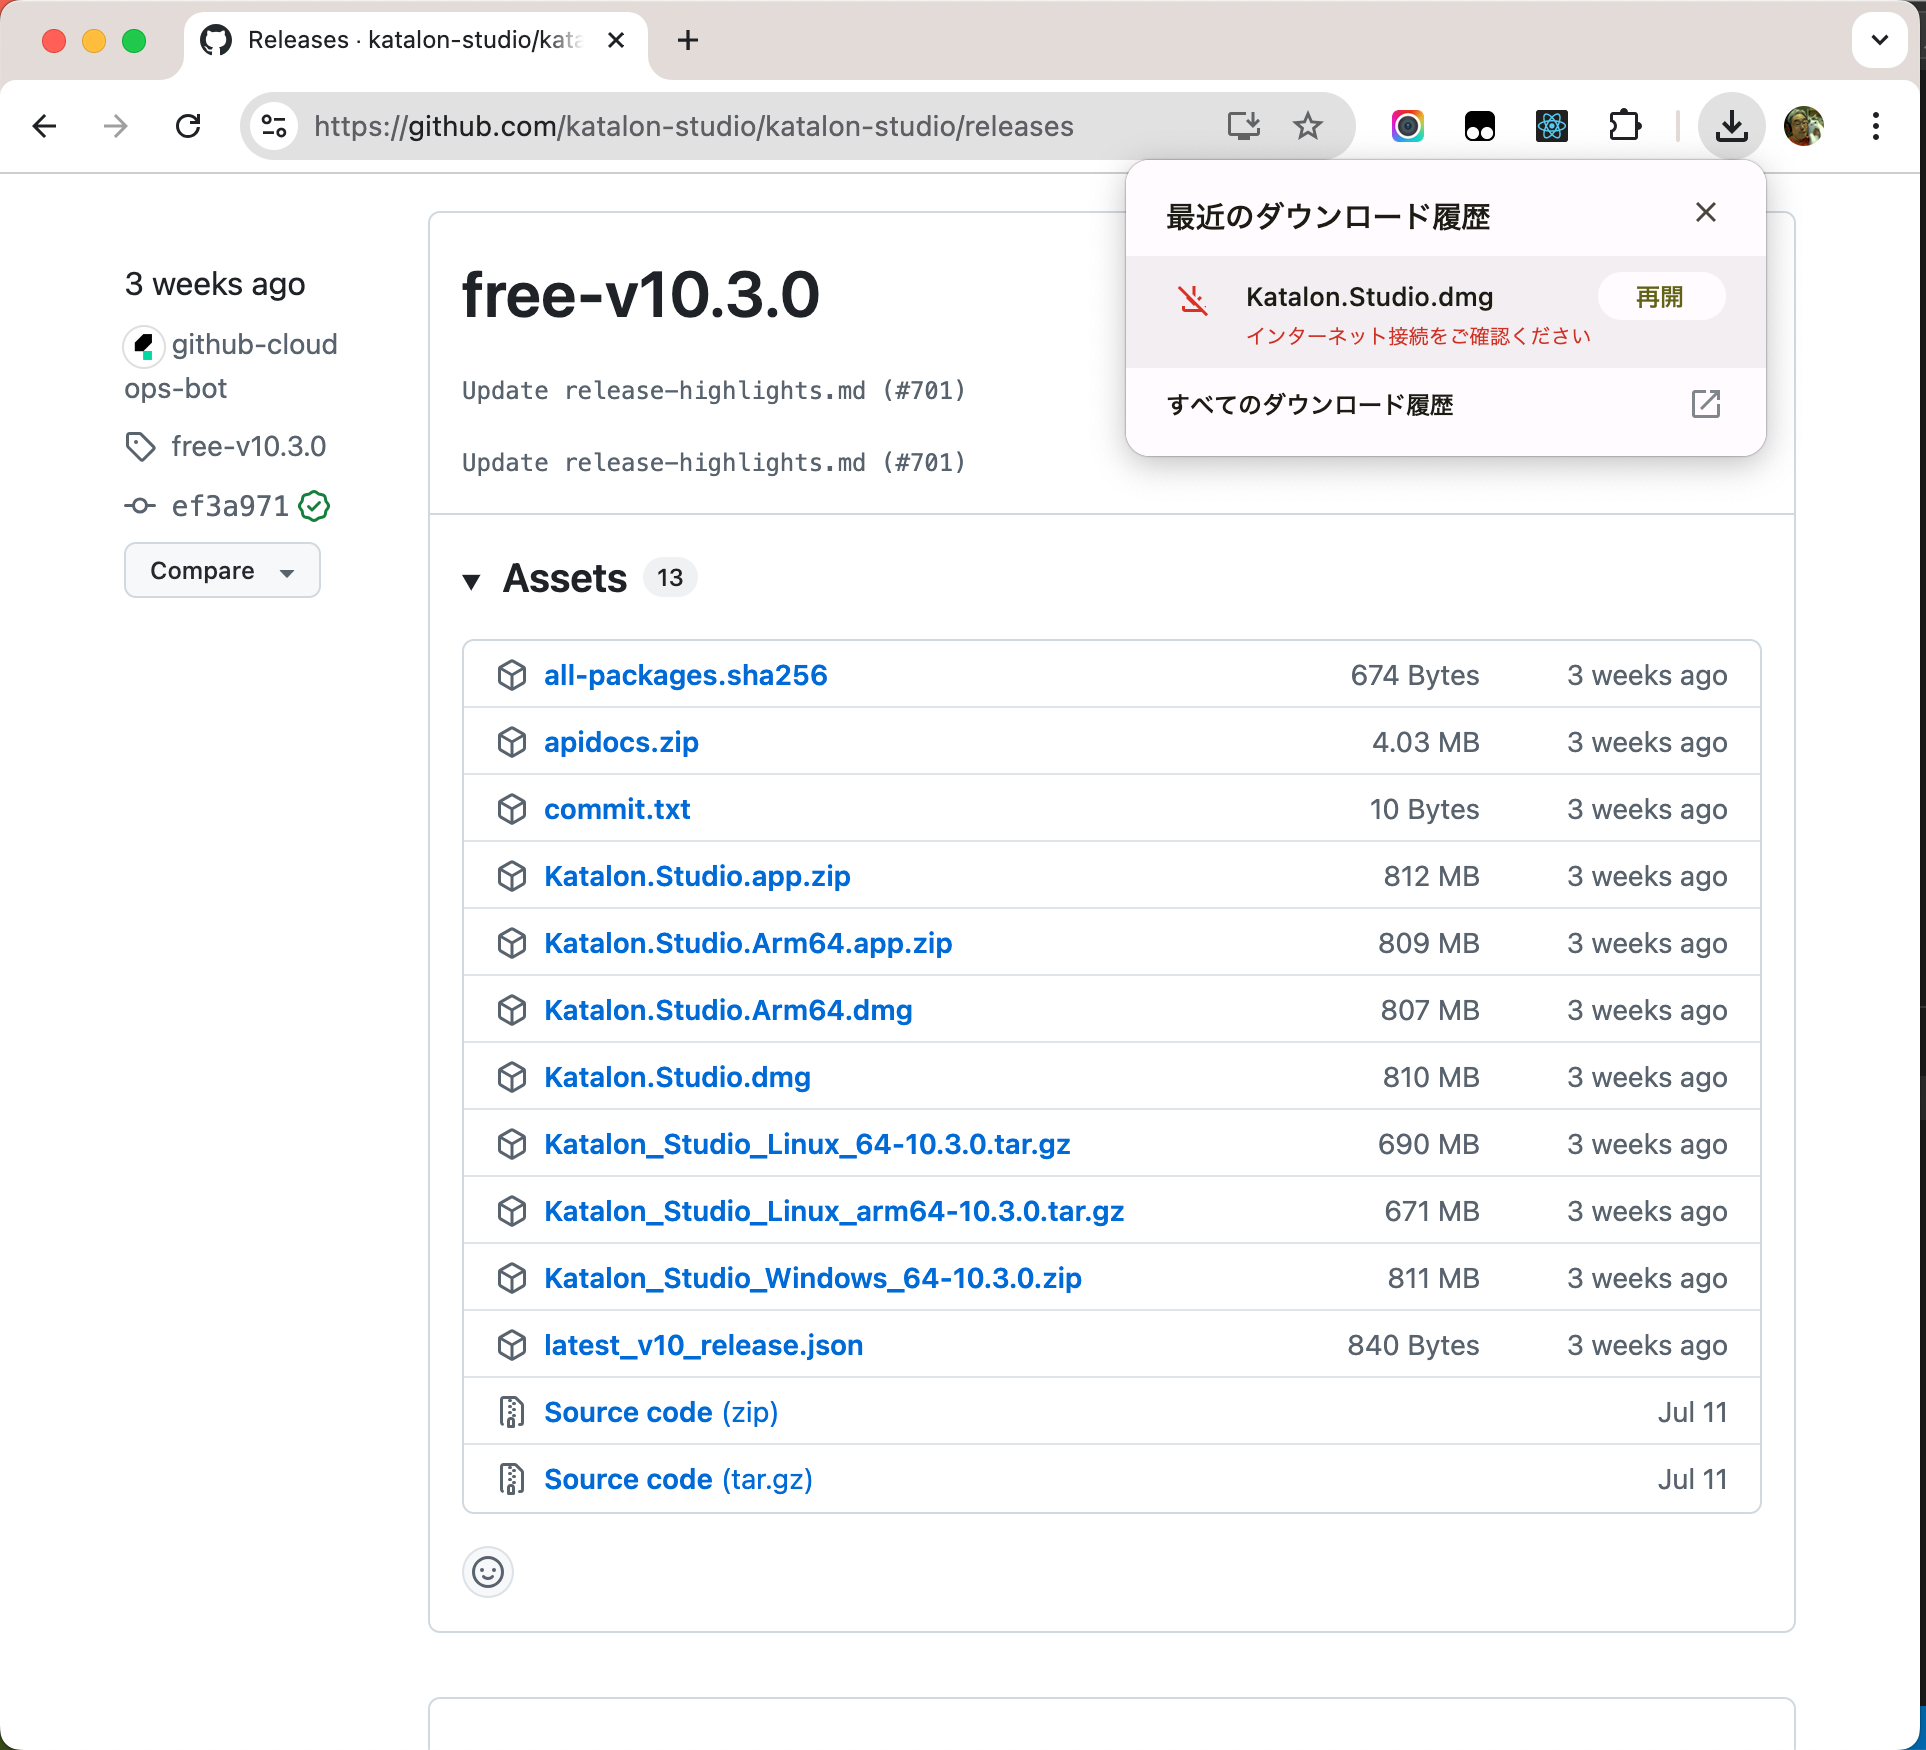The width and height of the screenshot is (1926, 1750).
Task: Reload the current page
Action: (188, 126)
